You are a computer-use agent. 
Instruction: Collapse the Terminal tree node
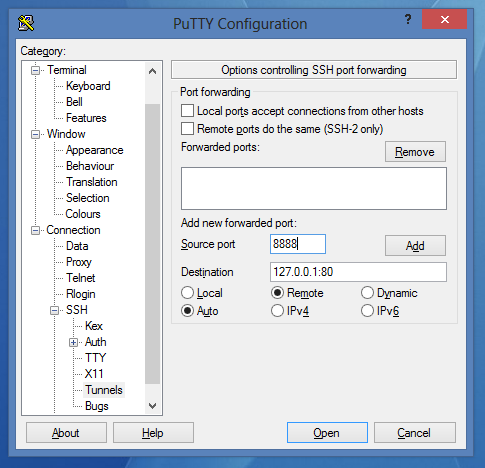click(x=35, y=70)
